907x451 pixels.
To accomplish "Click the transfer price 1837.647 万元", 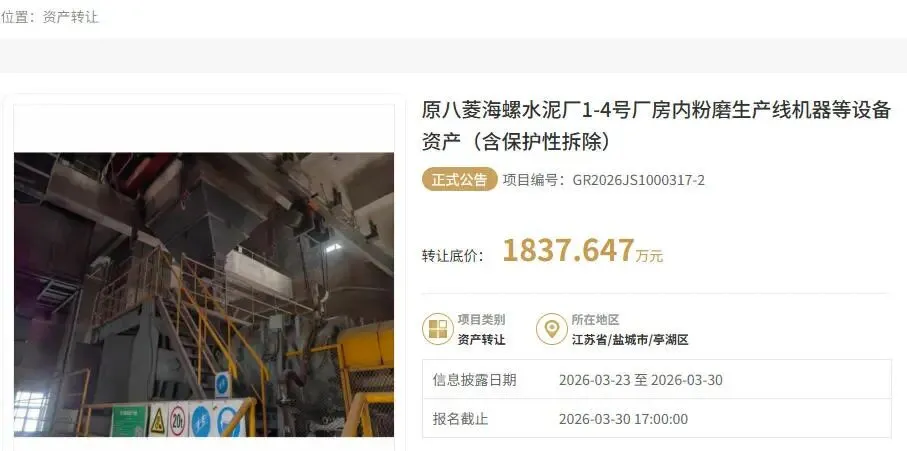I will pos(582,251).
